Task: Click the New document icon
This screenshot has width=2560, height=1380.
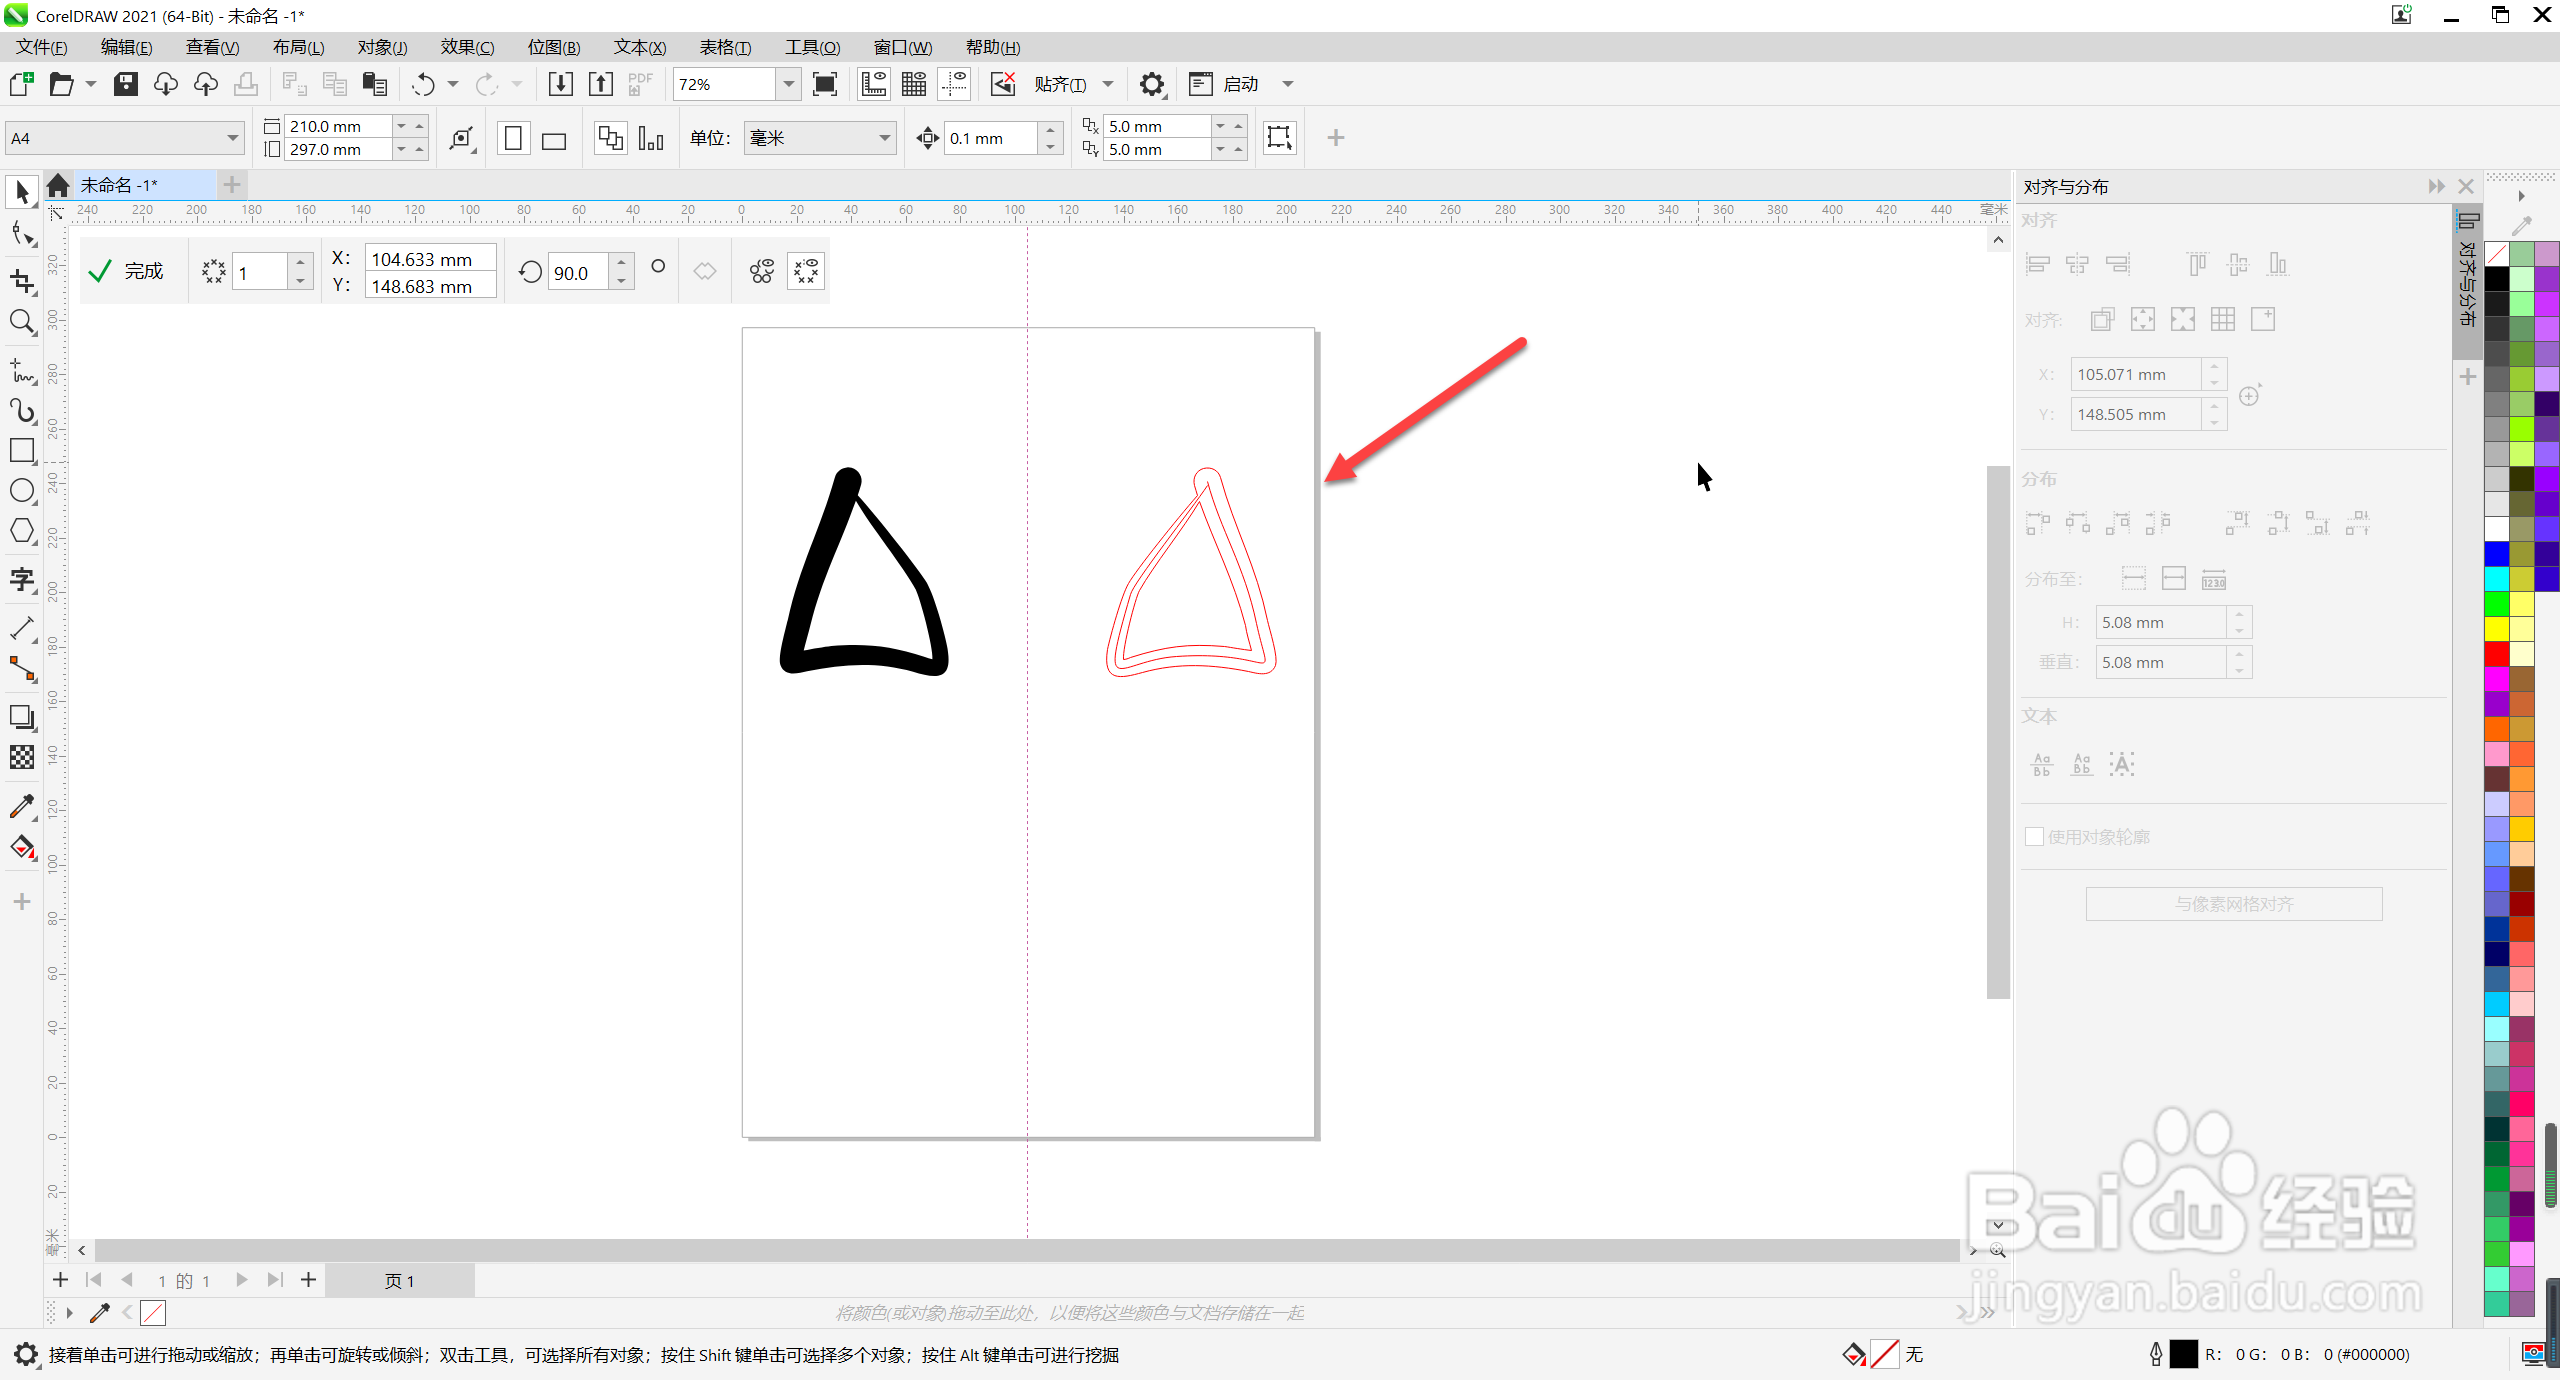Action: (x=21, y=84)
